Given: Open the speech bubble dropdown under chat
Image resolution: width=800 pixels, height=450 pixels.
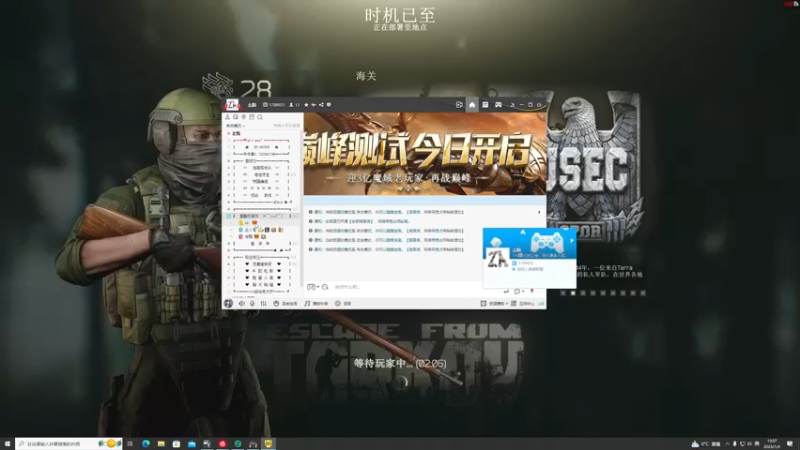Looking at the screenshot, I should [x=518, y=291].
